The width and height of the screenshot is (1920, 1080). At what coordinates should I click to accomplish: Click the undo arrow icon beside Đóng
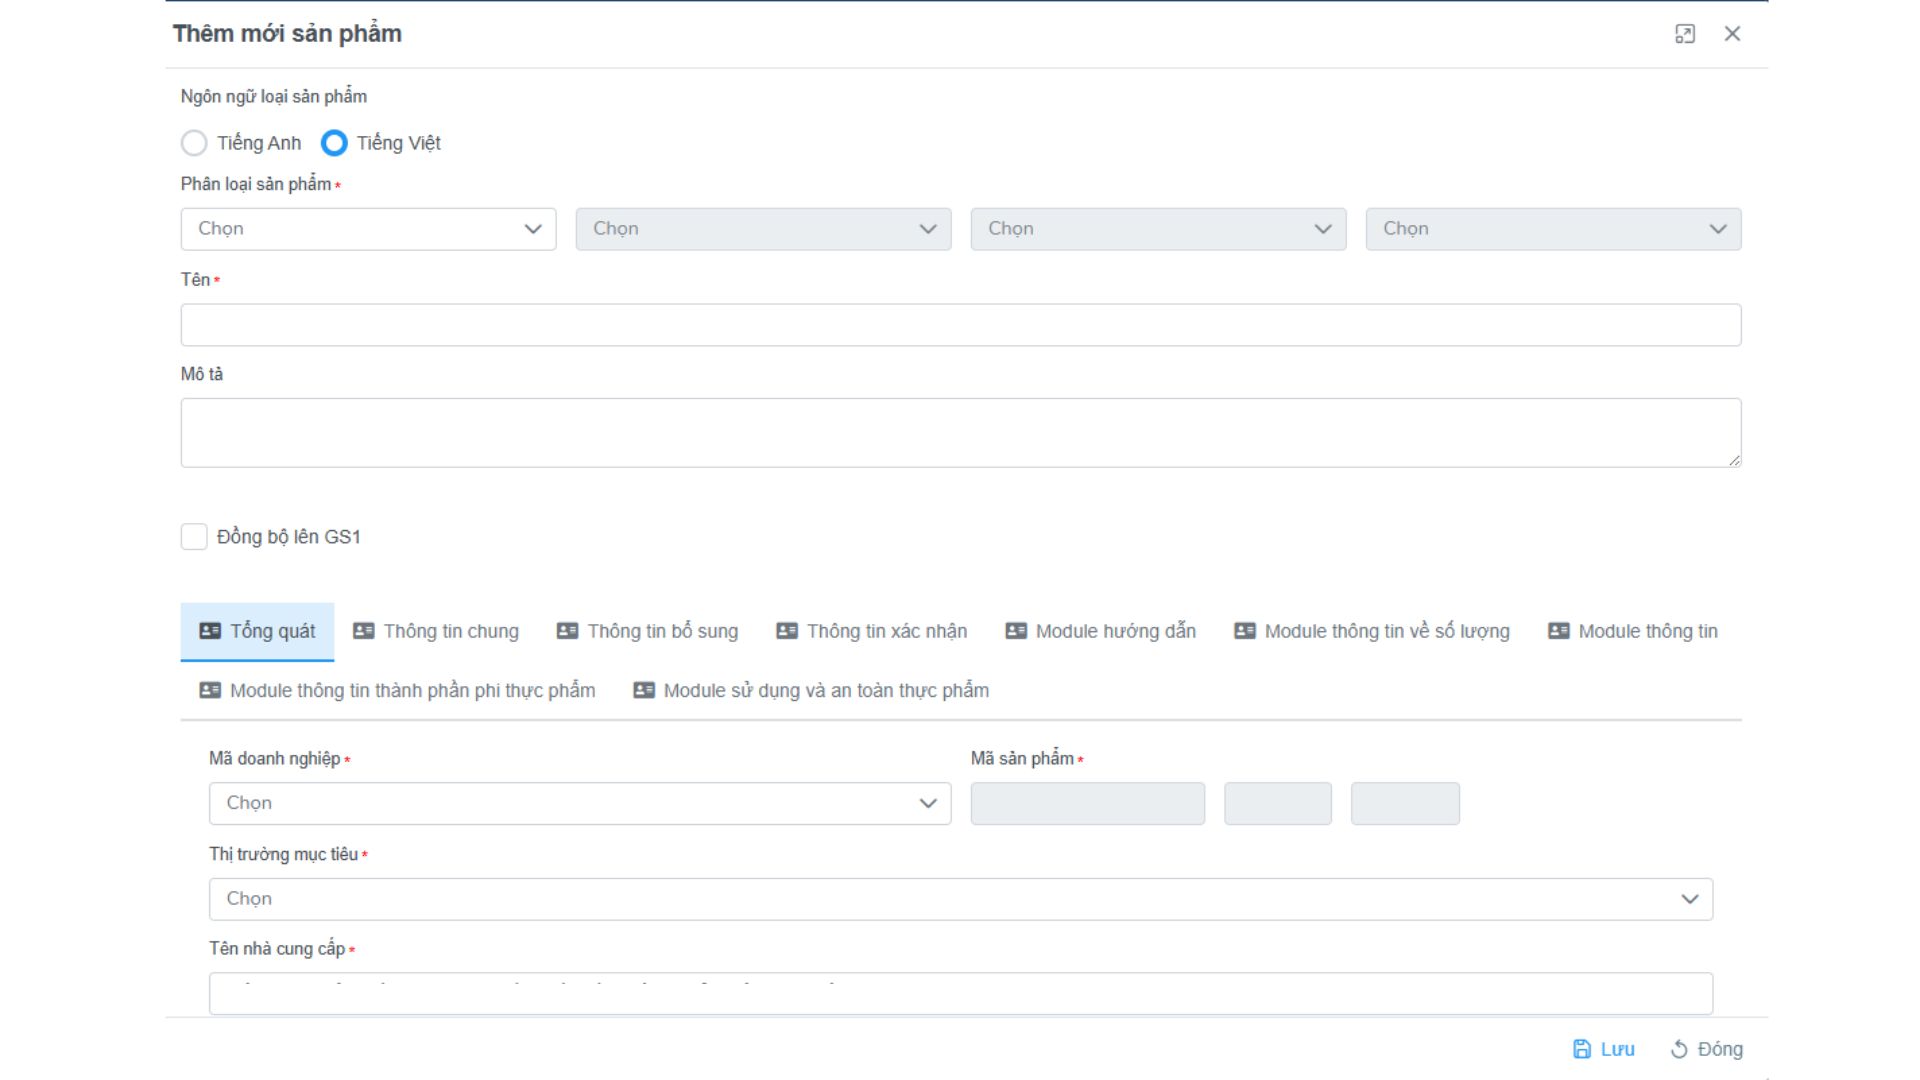1679,1049
